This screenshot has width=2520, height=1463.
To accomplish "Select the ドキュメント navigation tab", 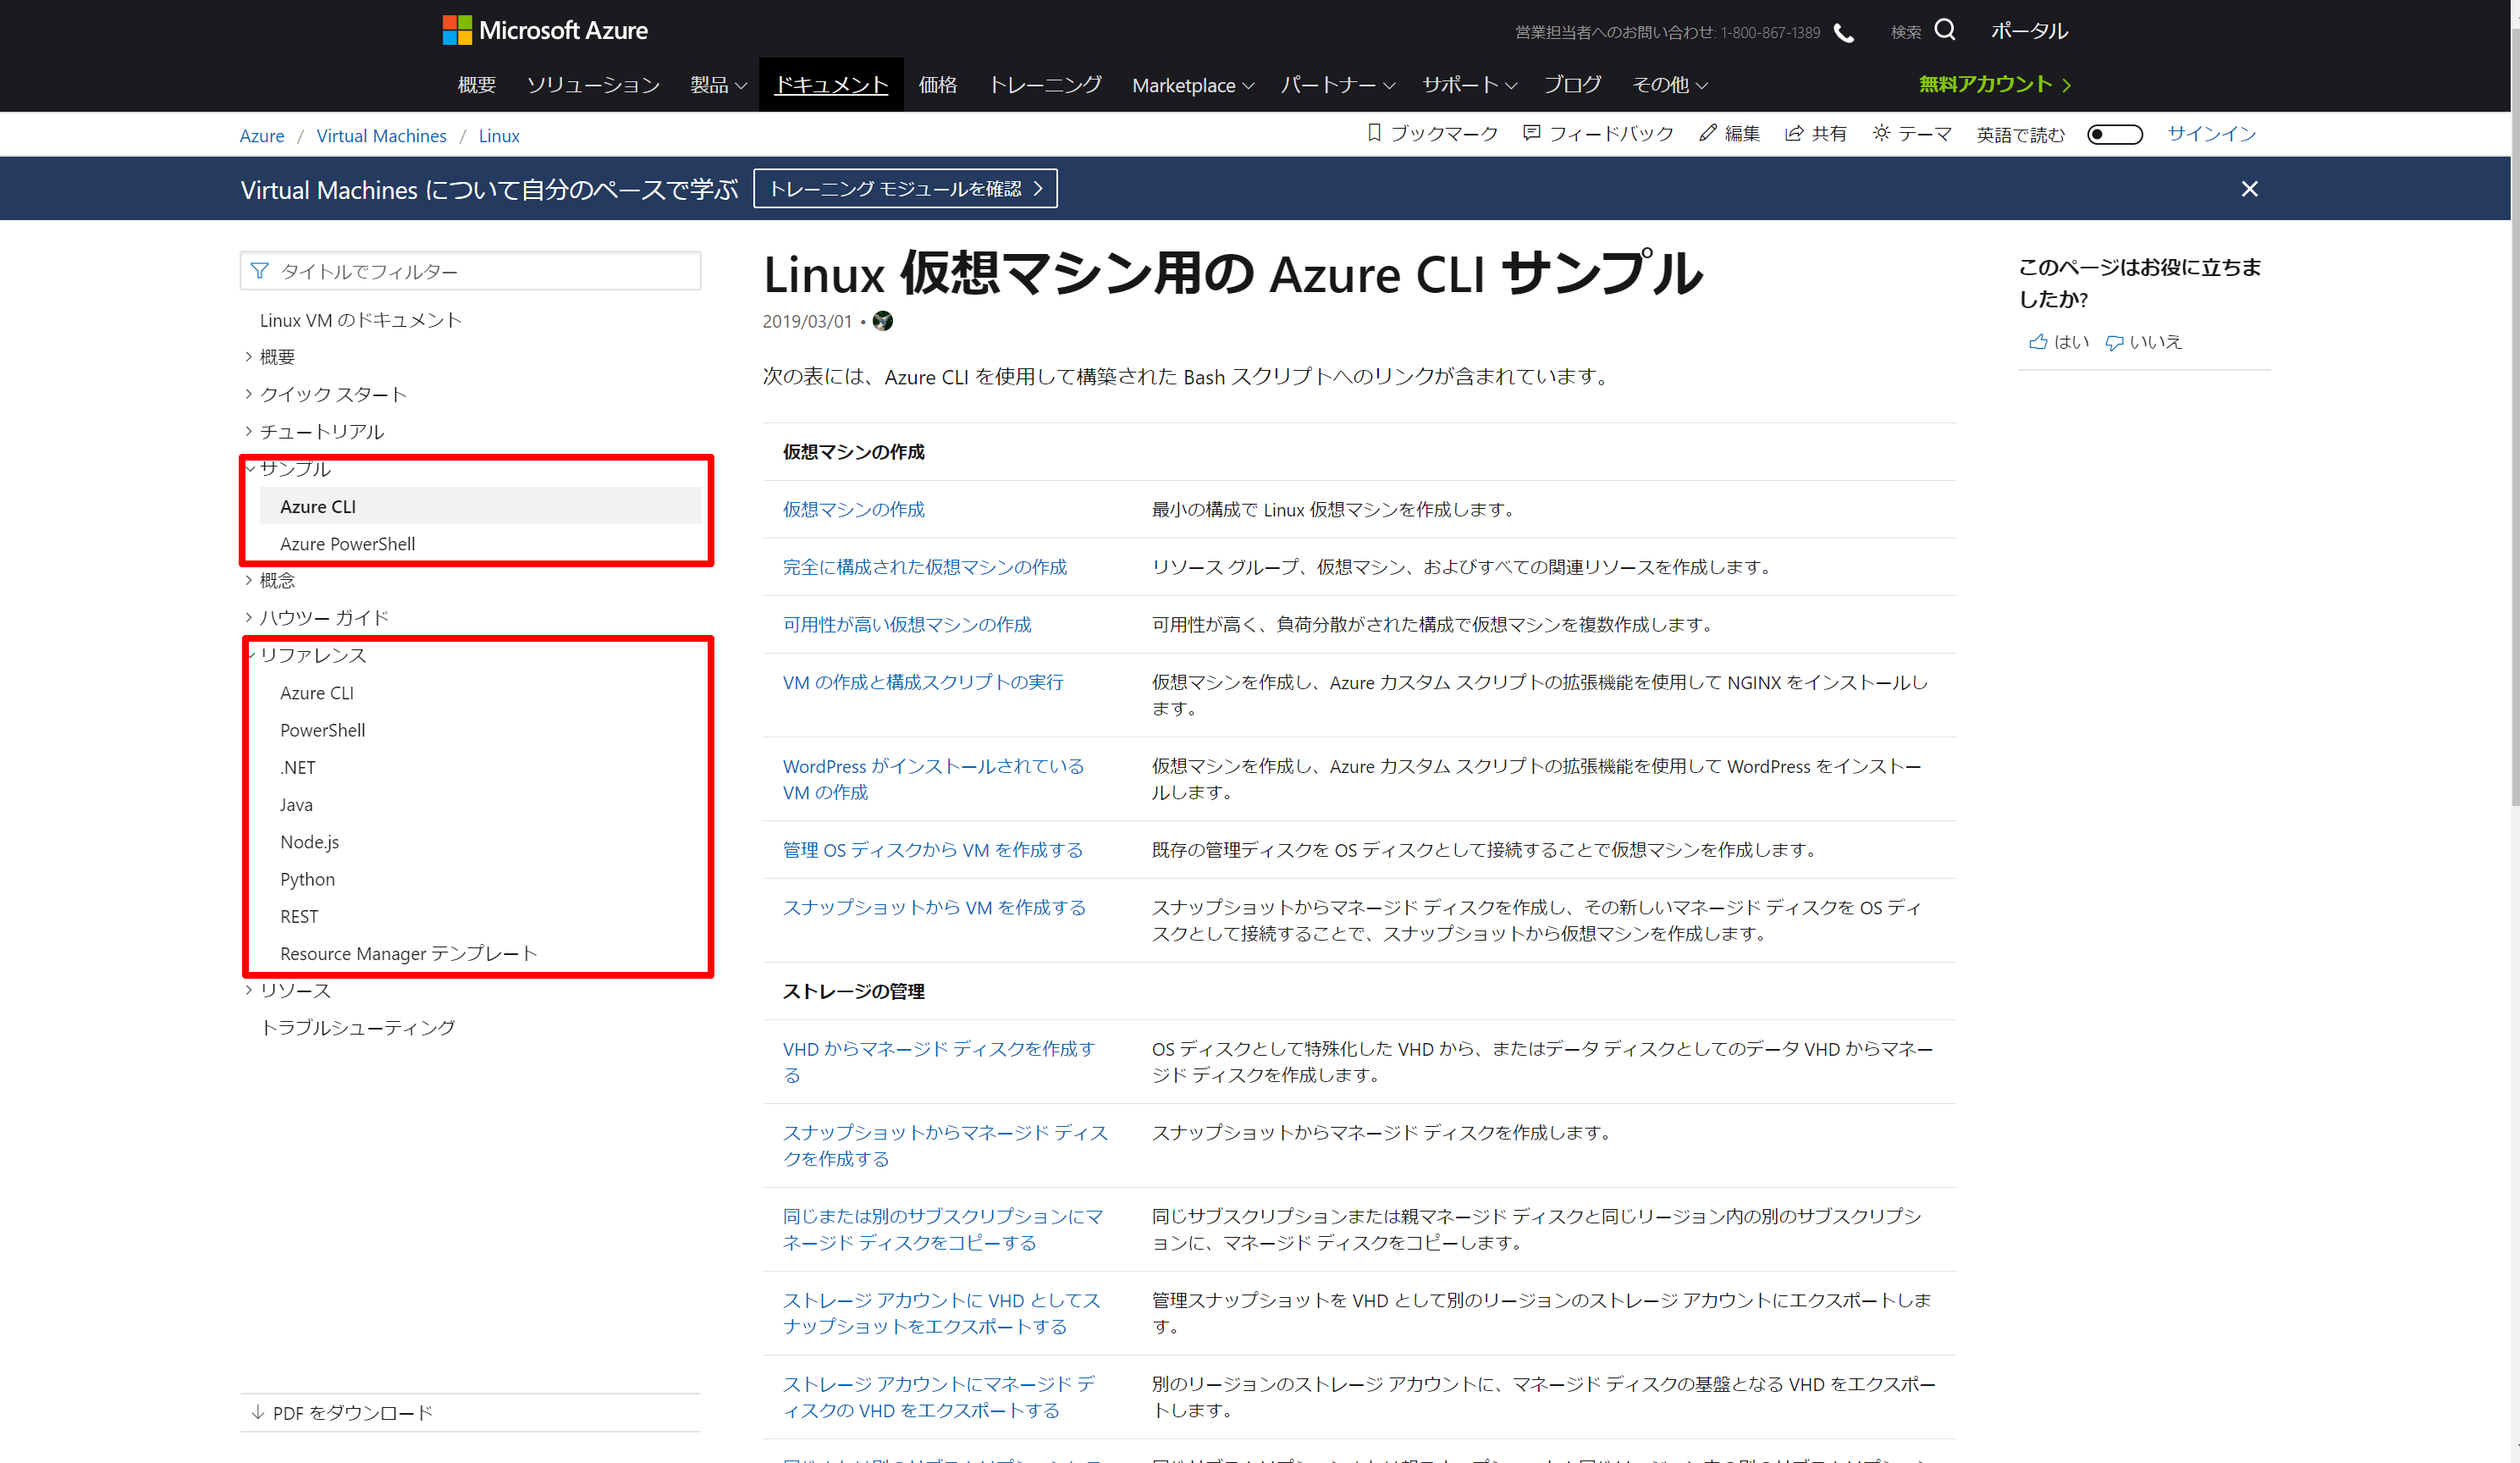I will (831, 85).
